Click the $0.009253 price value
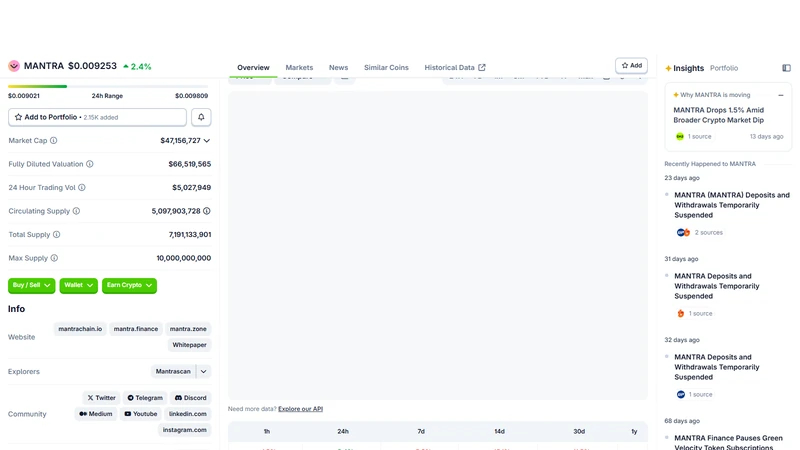 pyautogui.click(x=92, y=66)
